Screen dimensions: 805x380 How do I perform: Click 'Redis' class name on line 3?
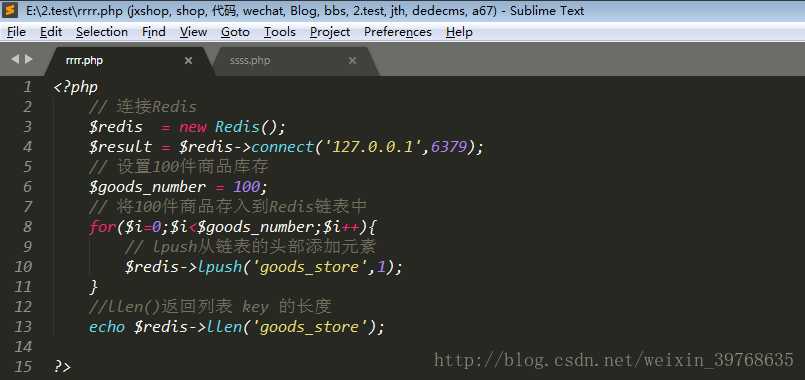coord(237,127)
